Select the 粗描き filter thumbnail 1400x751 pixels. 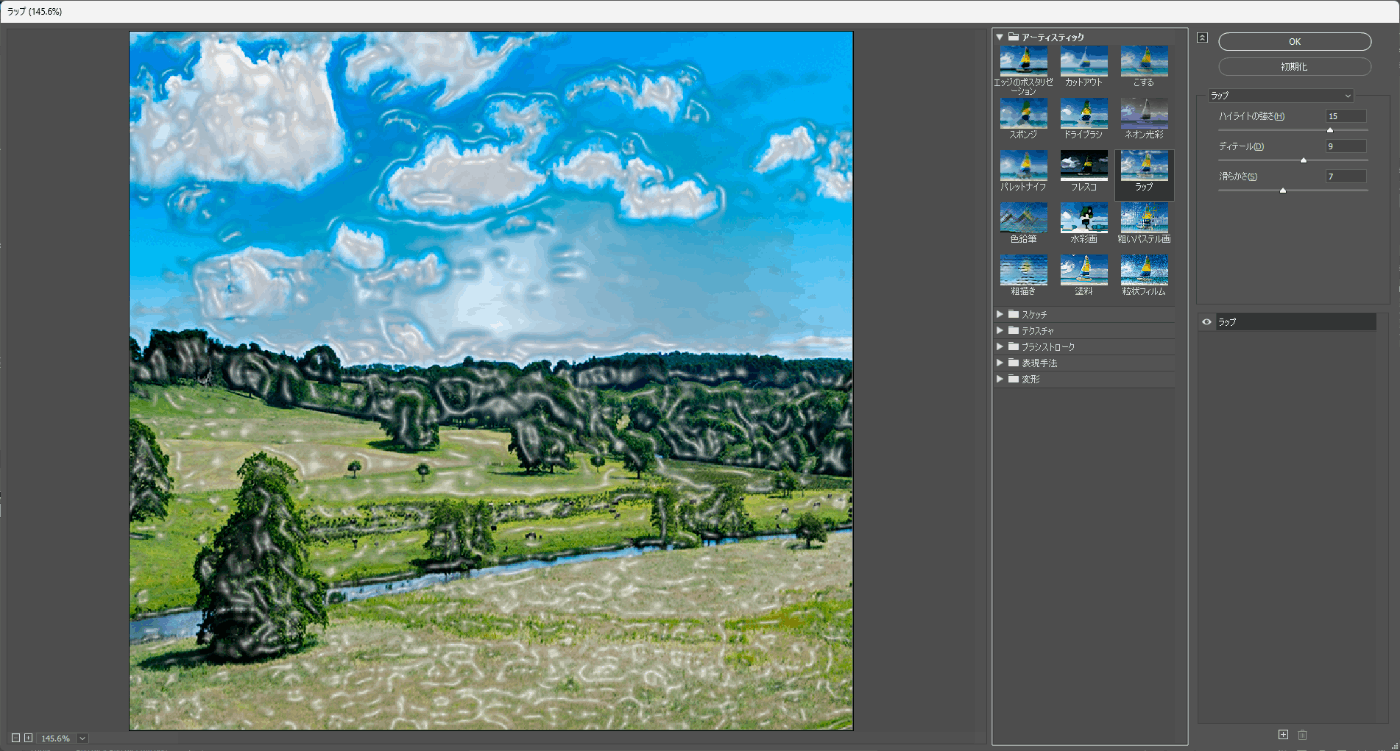pyautogui.click(x=1023, y=270)
